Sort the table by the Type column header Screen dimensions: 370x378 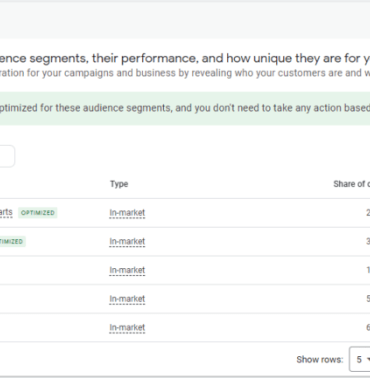[119, 184]
